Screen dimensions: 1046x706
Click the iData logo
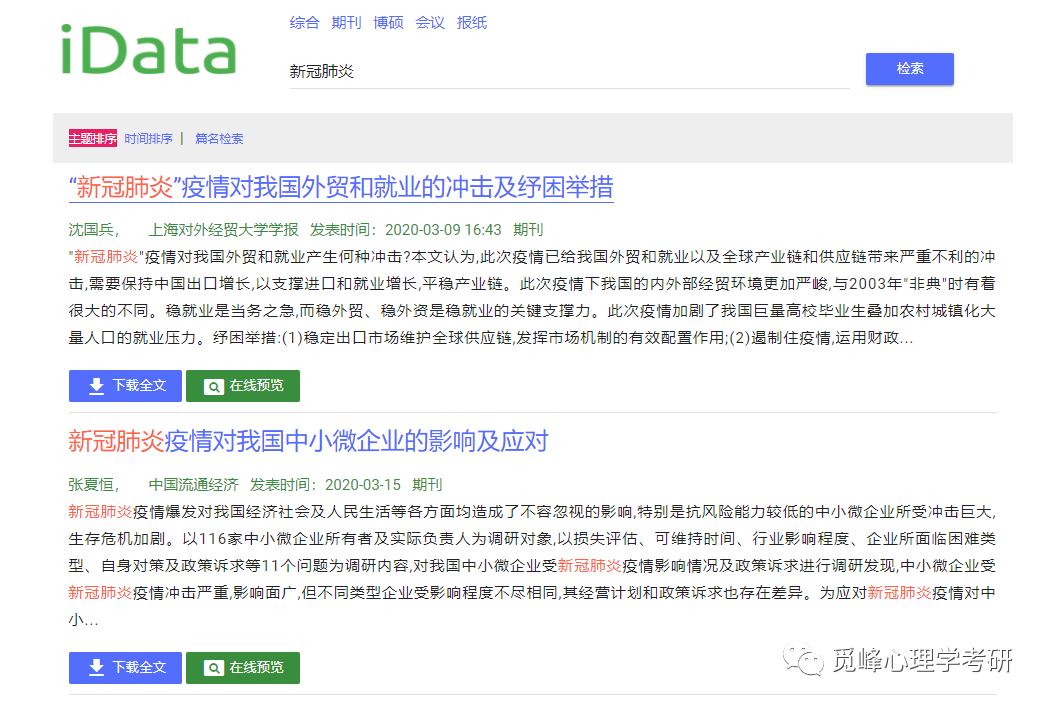[149, 50]
